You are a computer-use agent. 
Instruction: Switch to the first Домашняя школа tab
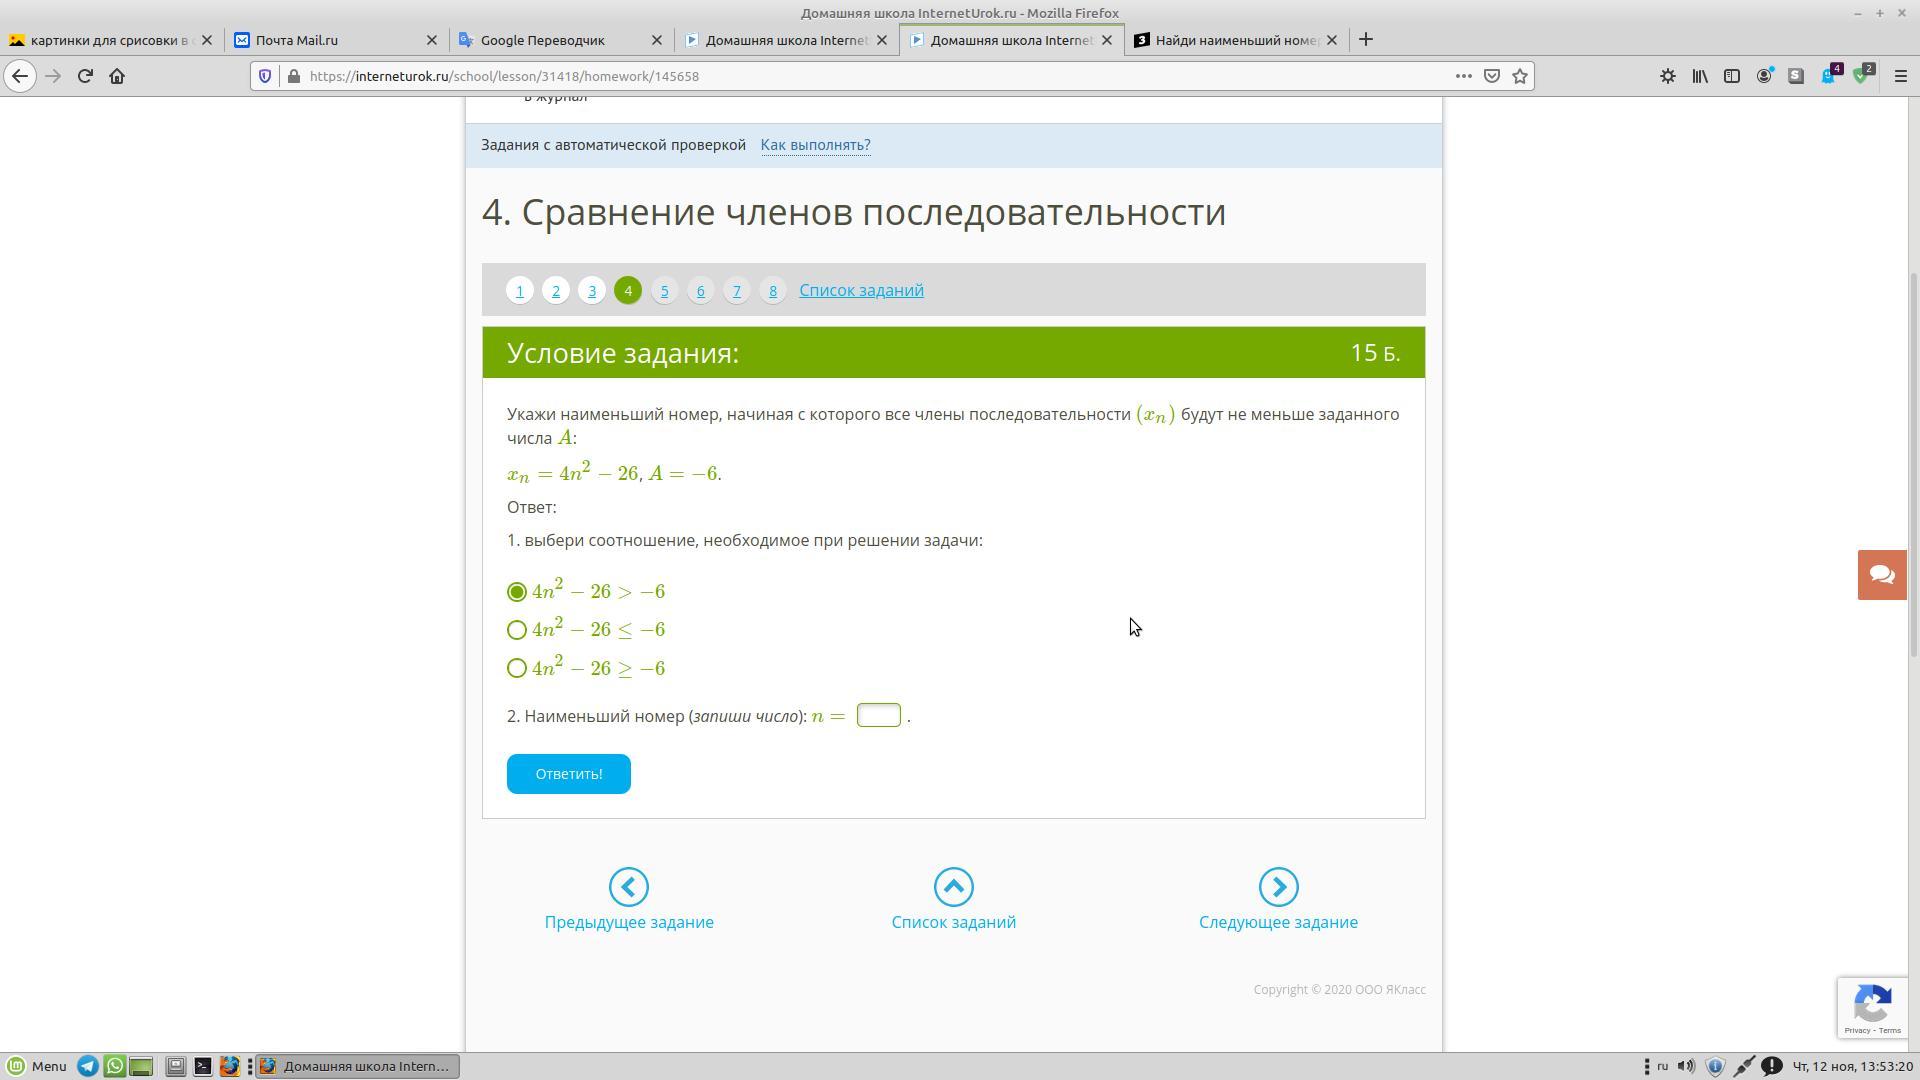pos(786,40)
